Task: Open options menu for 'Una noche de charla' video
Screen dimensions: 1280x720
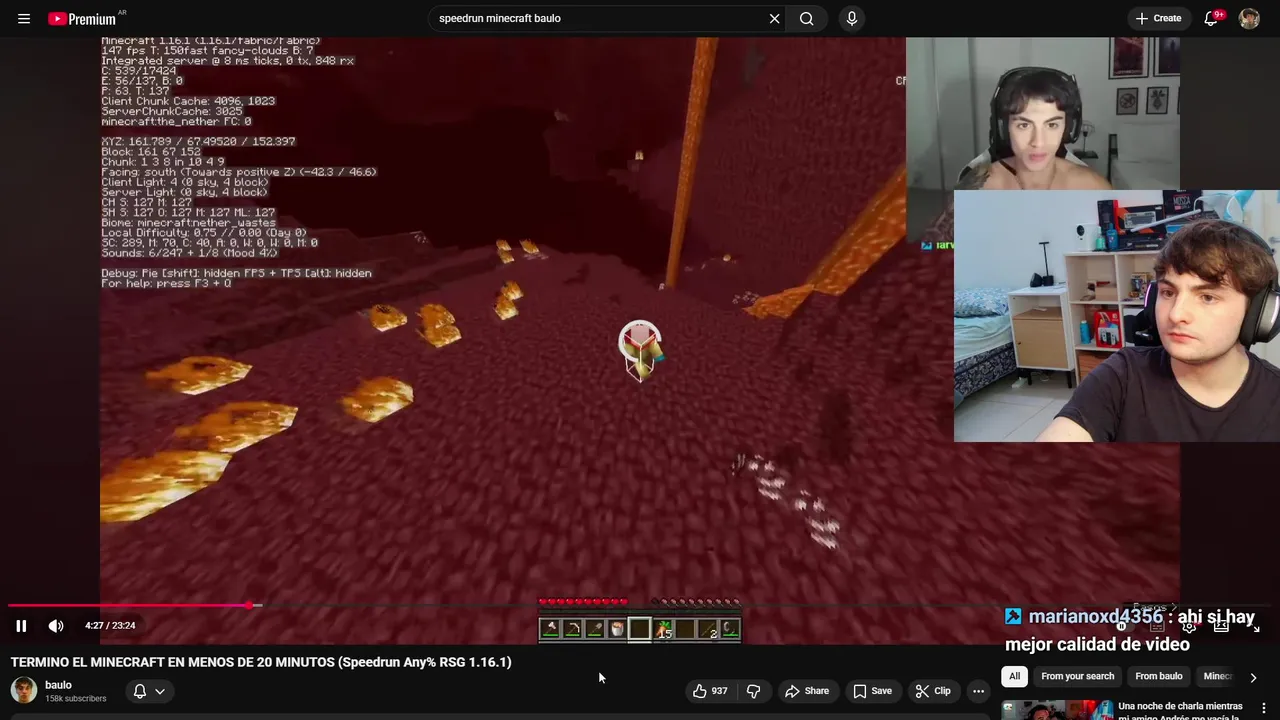Action: coord(1264,709)
